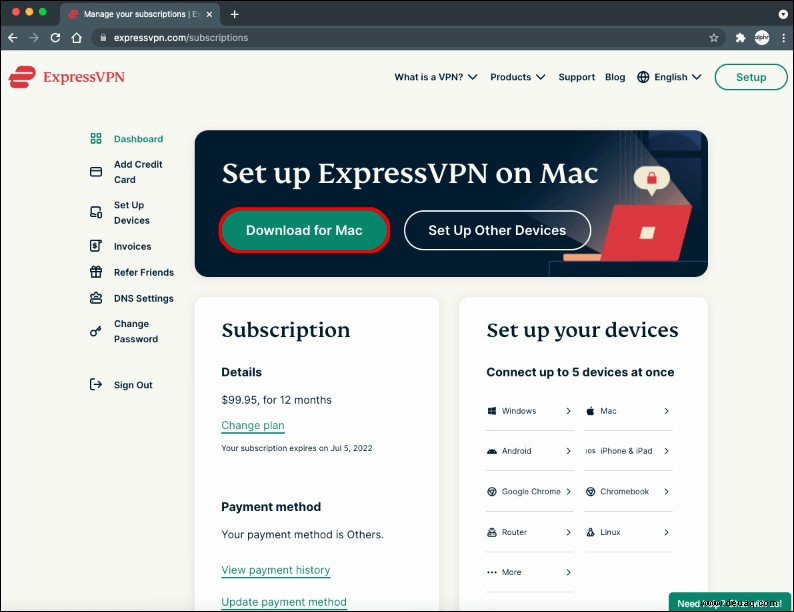Click the Google Chrome icon in devices
The image size is (794, 612).
pyautogui.click(x=492, y=492)
